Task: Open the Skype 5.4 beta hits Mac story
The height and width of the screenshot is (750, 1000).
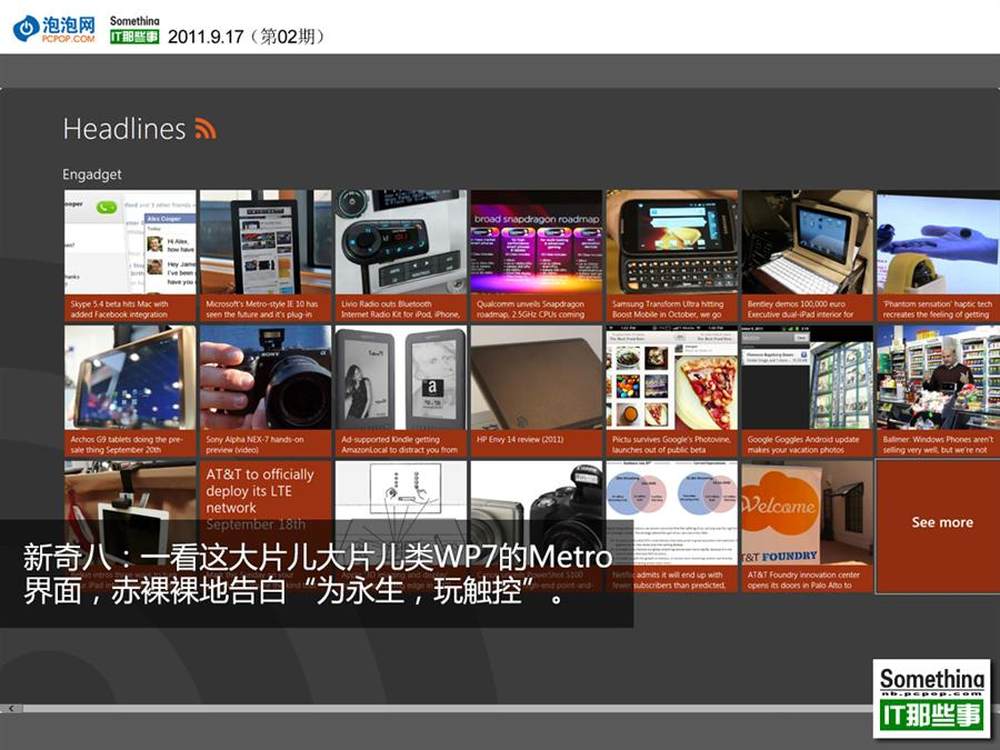Action: [x=130, y=256]
